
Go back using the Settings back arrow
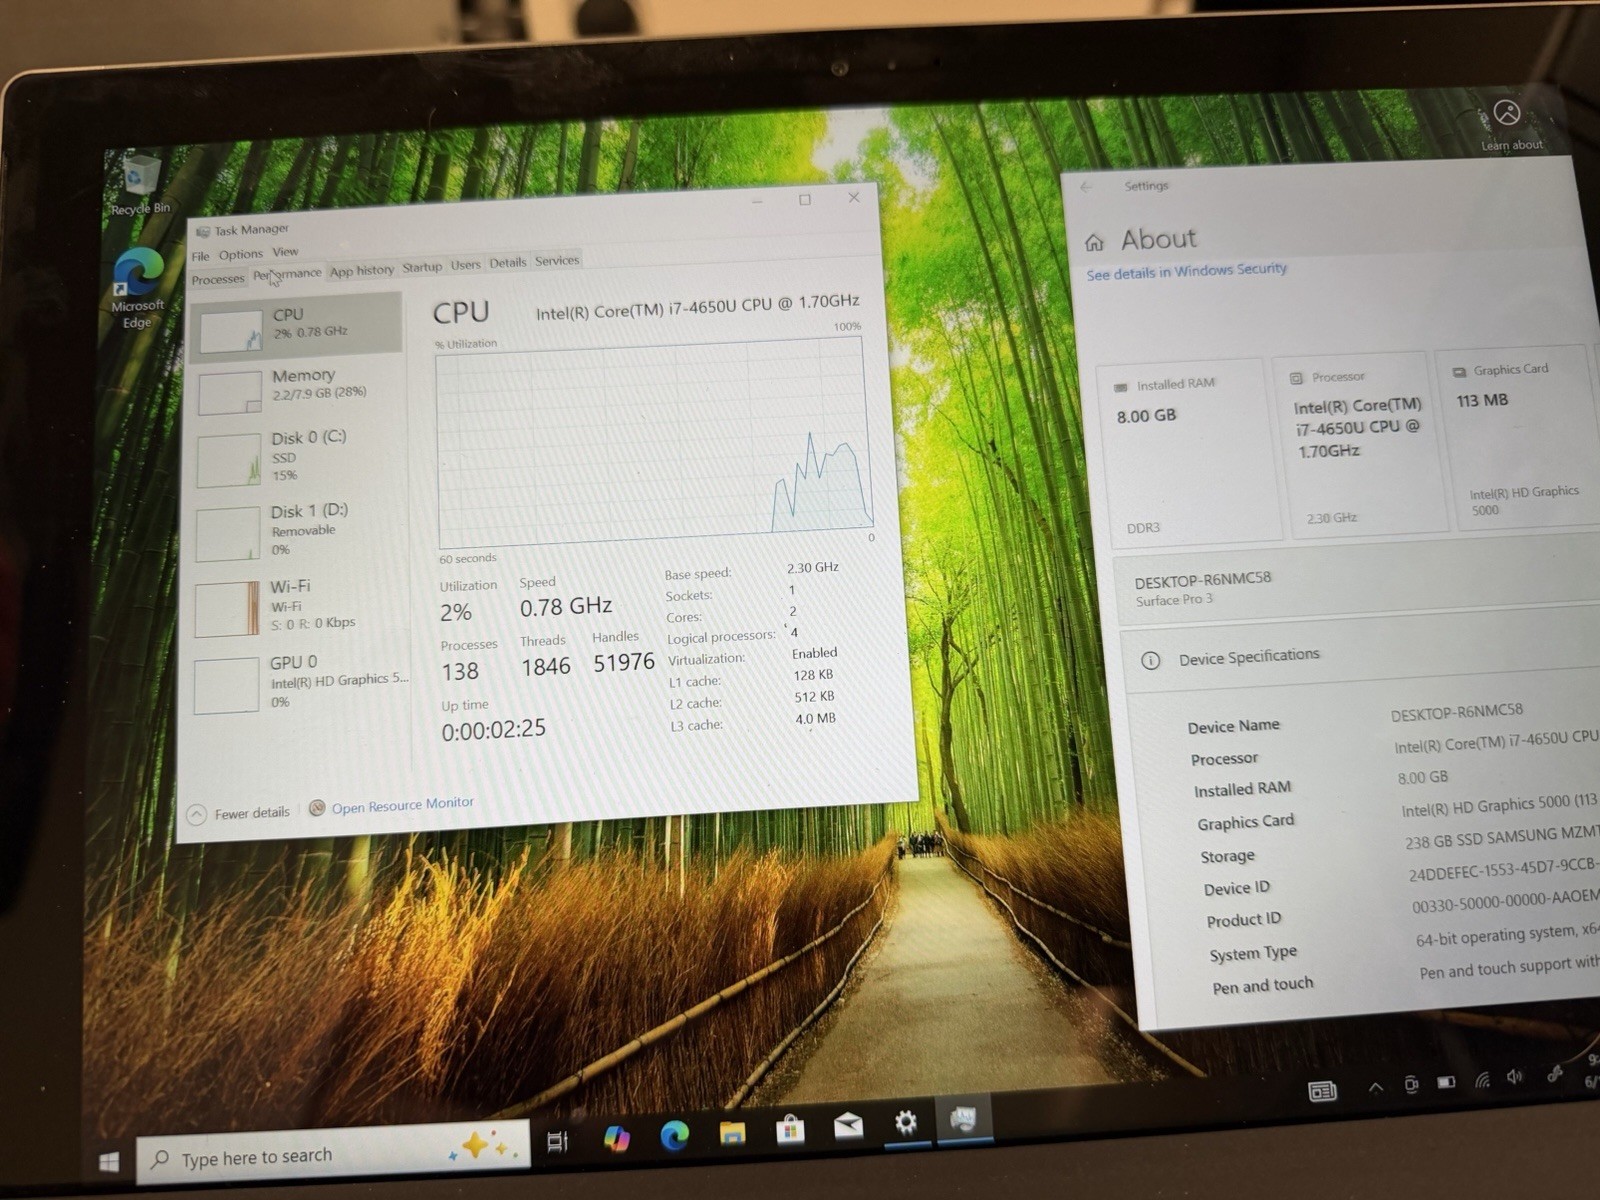tap(1087, 187)
